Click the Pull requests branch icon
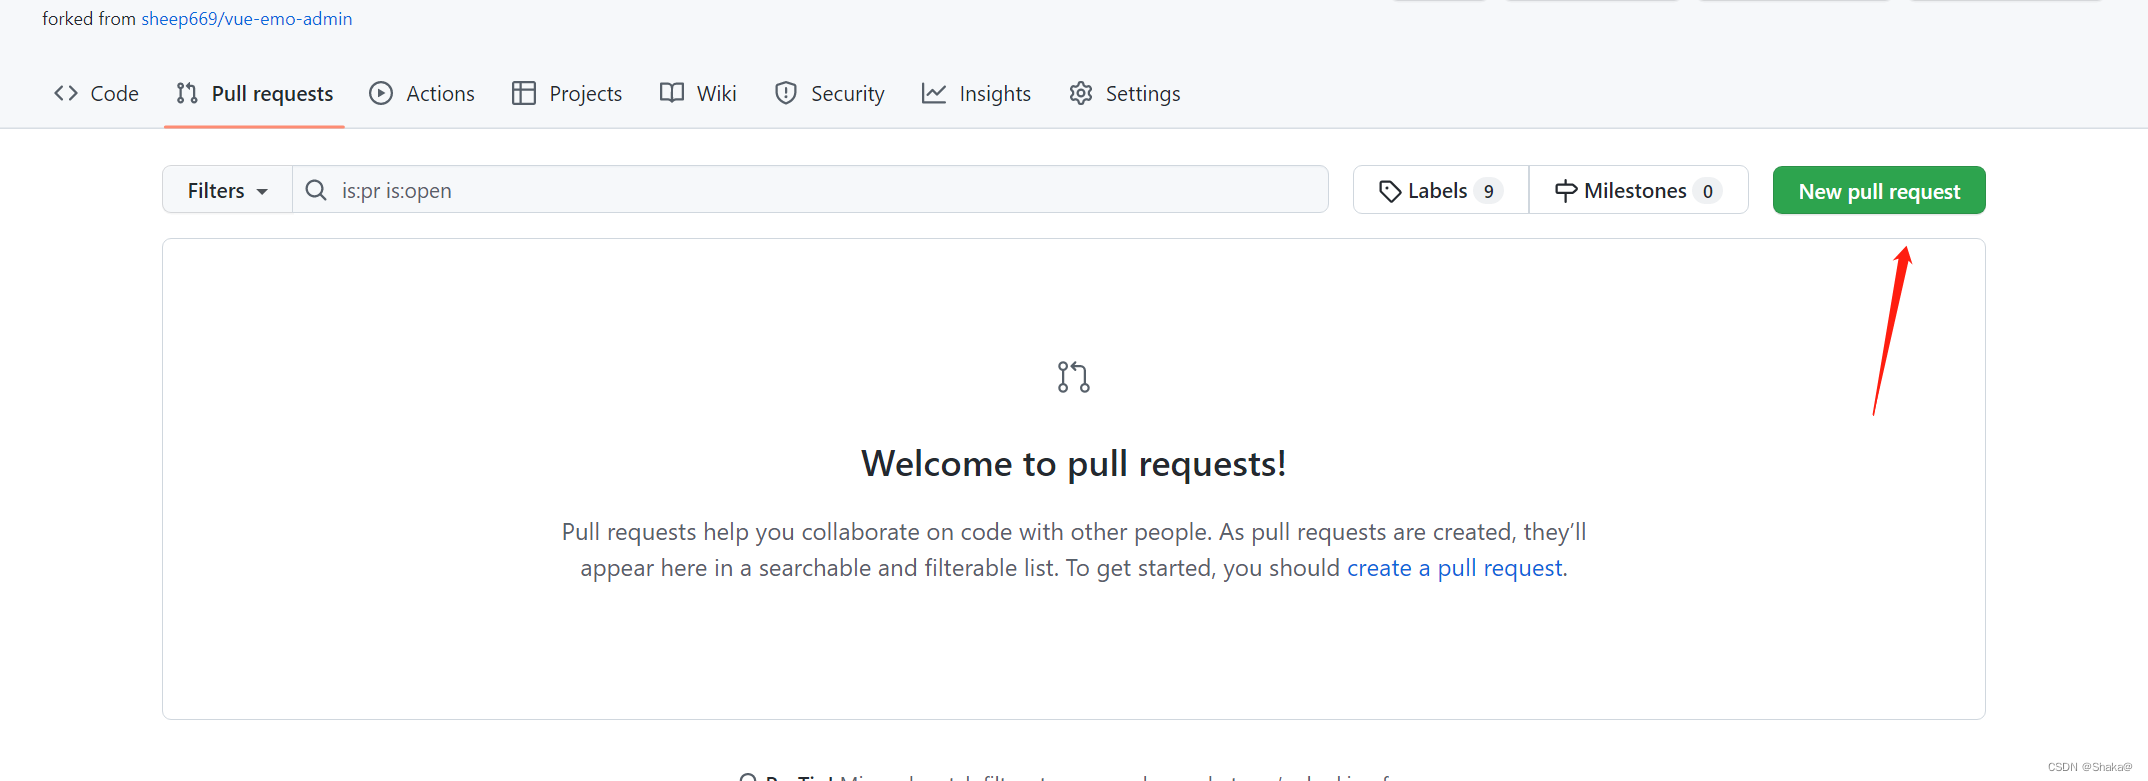Image resolution: width=2148 pixels, height=781 pixels. tap(187, 93)
